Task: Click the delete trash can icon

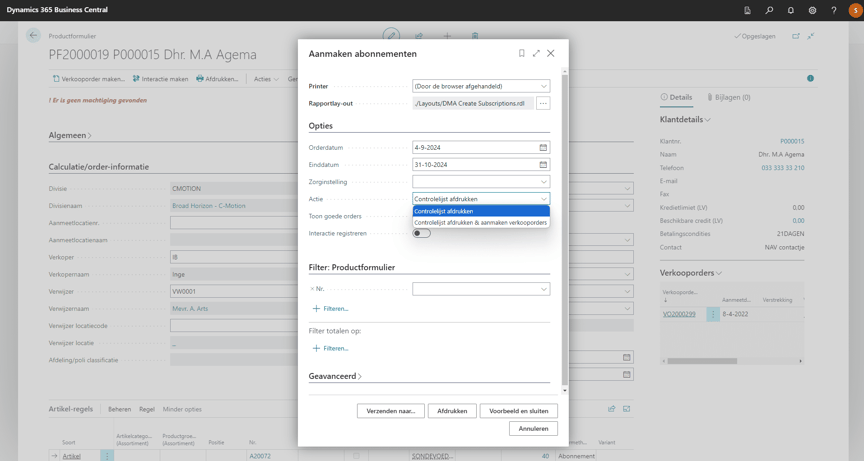Action: click(475, 36)
